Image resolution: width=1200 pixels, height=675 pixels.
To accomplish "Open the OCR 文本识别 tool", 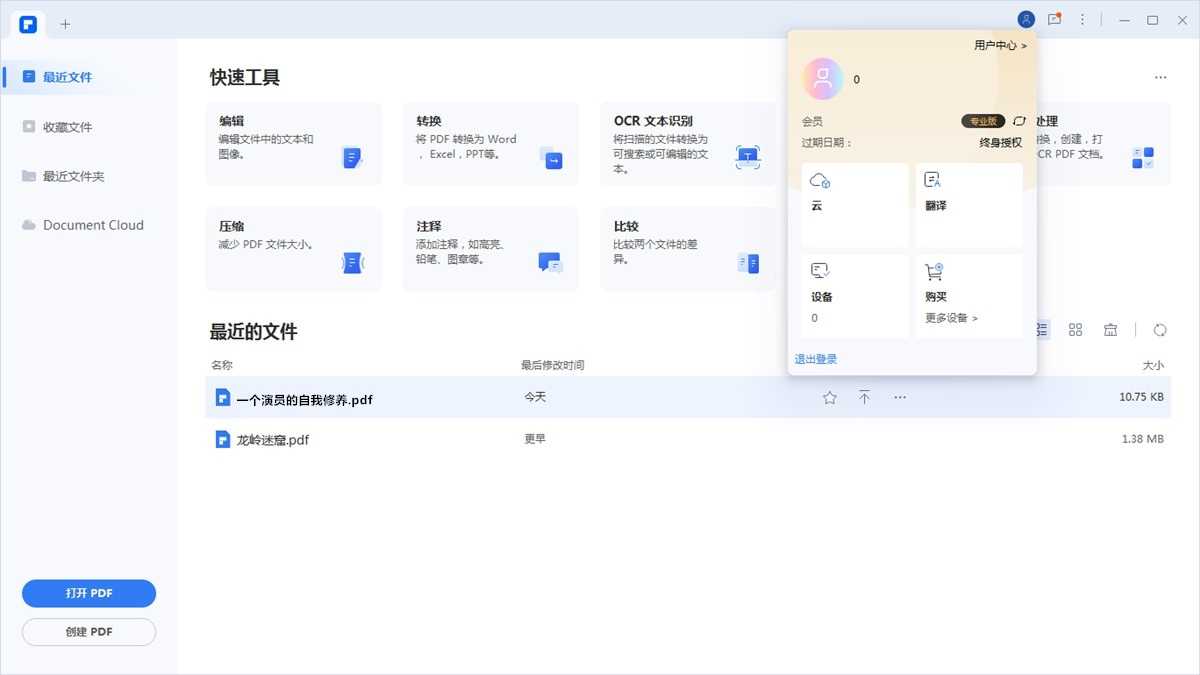I will coord(688,143).
